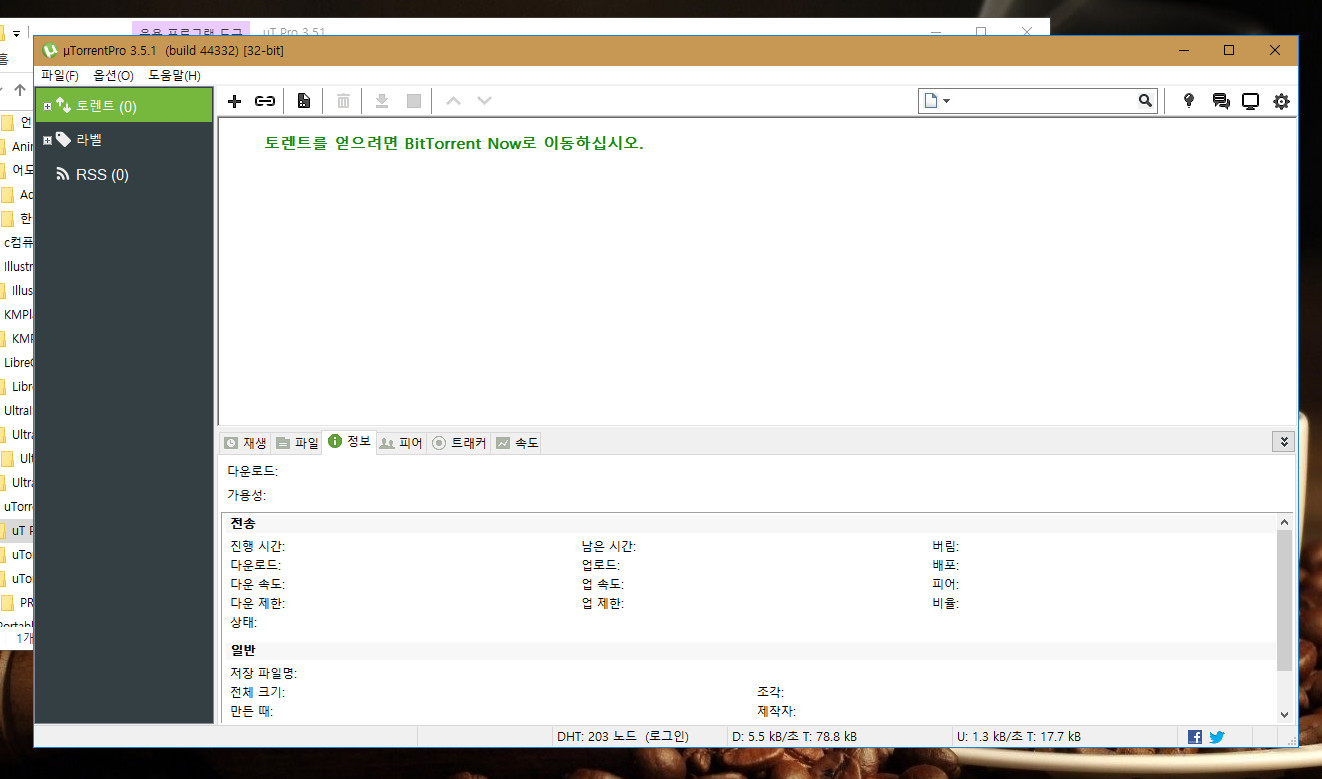Click up arrow in Explorer window behind
This screenshot has height=779, width=1322.
(x=20, y=90)
